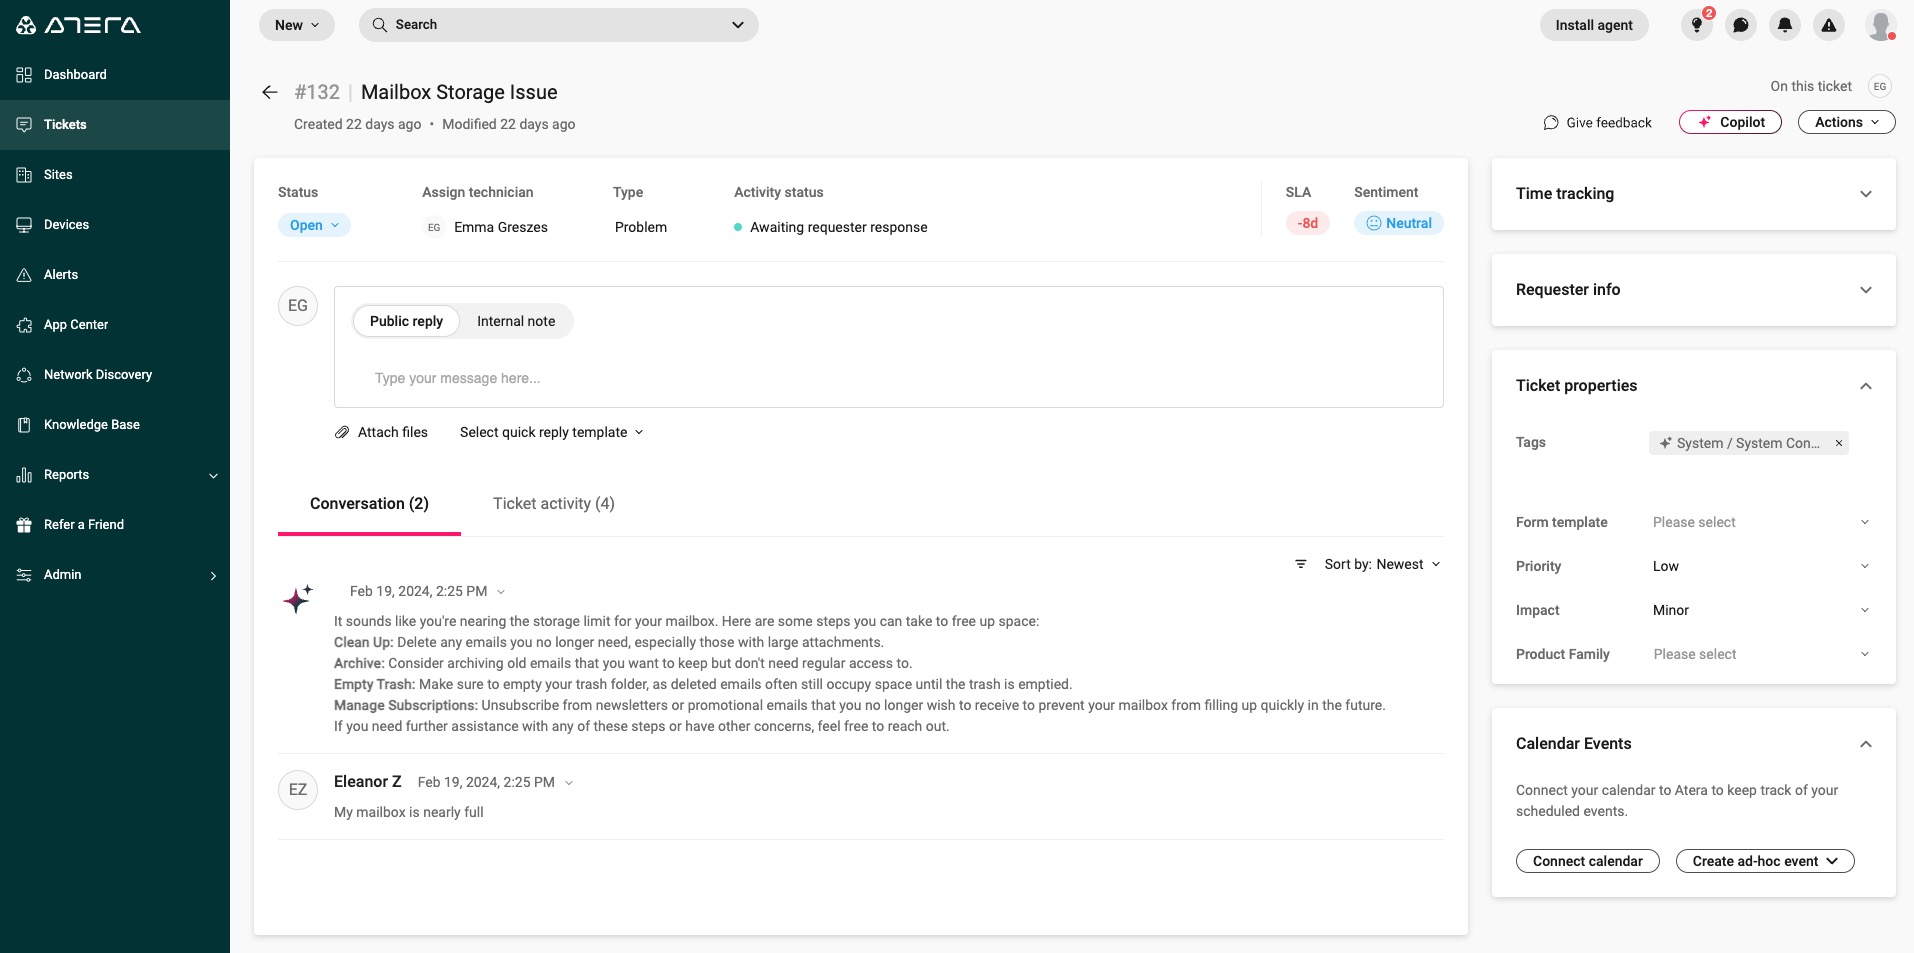Open the lightbulb tips icon with badge
Image resolution: width=1914 pixels, height=953 pixels.
click(1697, 25)
